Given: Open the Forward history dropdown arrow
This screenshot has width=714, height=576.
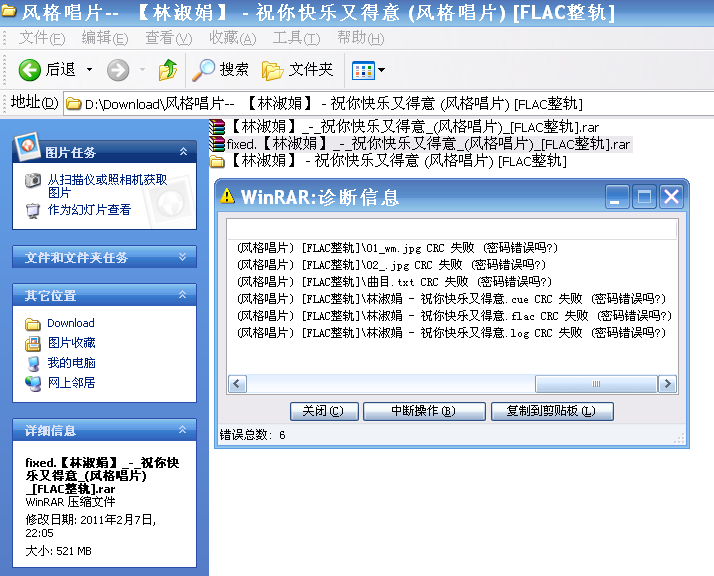Looking at the screenshot, I should [143, 70].
